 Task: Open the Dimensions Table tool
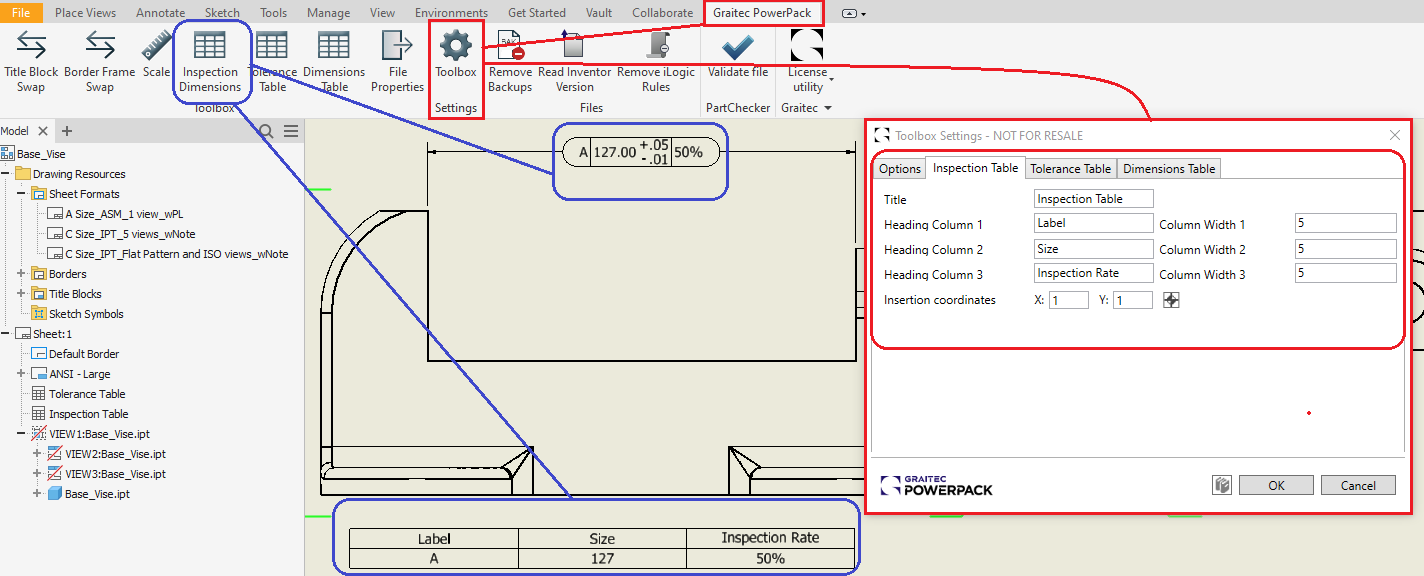click(x=334, y=61)
